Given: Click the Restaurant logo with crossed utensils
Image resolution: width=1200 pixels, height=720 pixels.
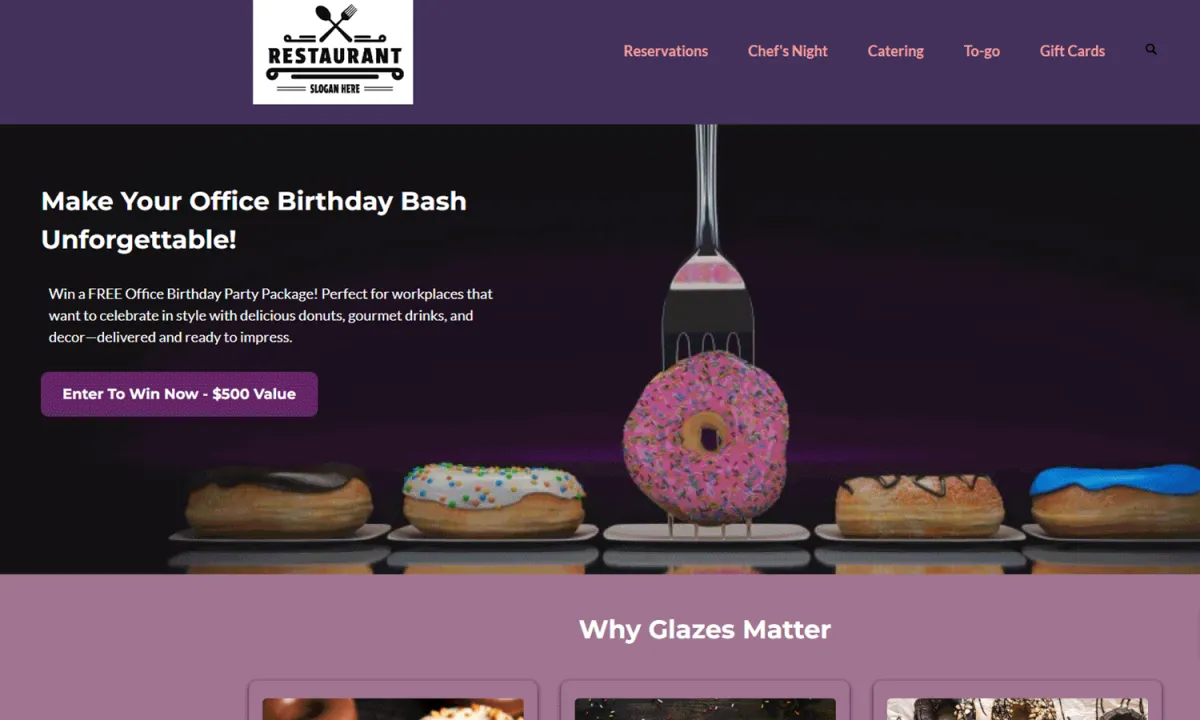Looking at the screenshot, I should coord(333,52).
